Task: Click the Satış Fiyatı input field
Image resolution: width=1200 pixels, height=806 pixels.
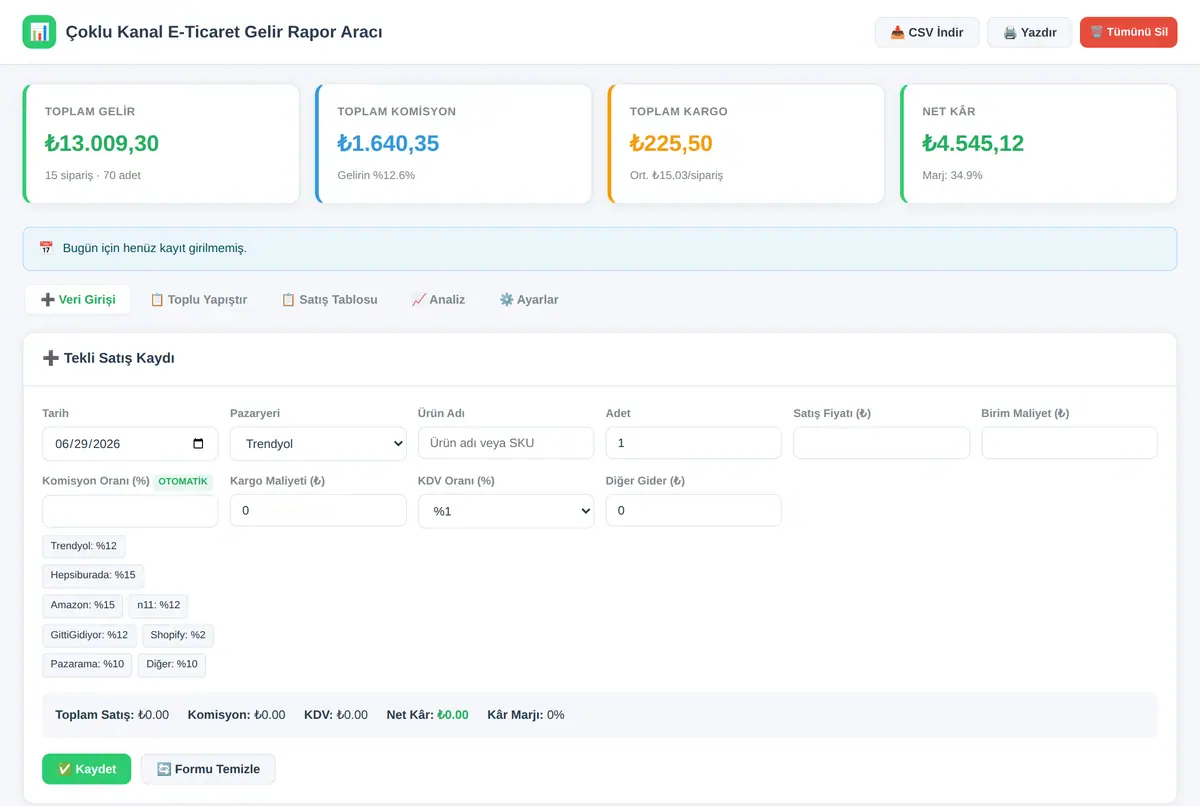Action: (881, 443)
